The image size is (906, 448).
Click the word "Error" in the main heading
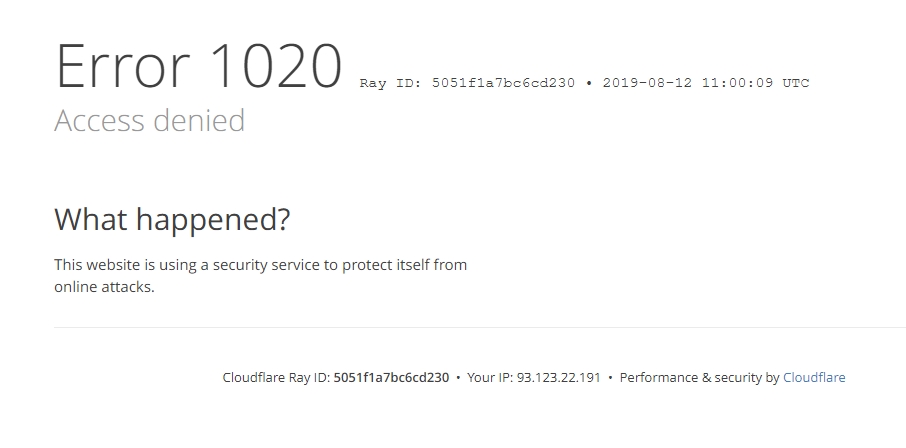(122, 67)
